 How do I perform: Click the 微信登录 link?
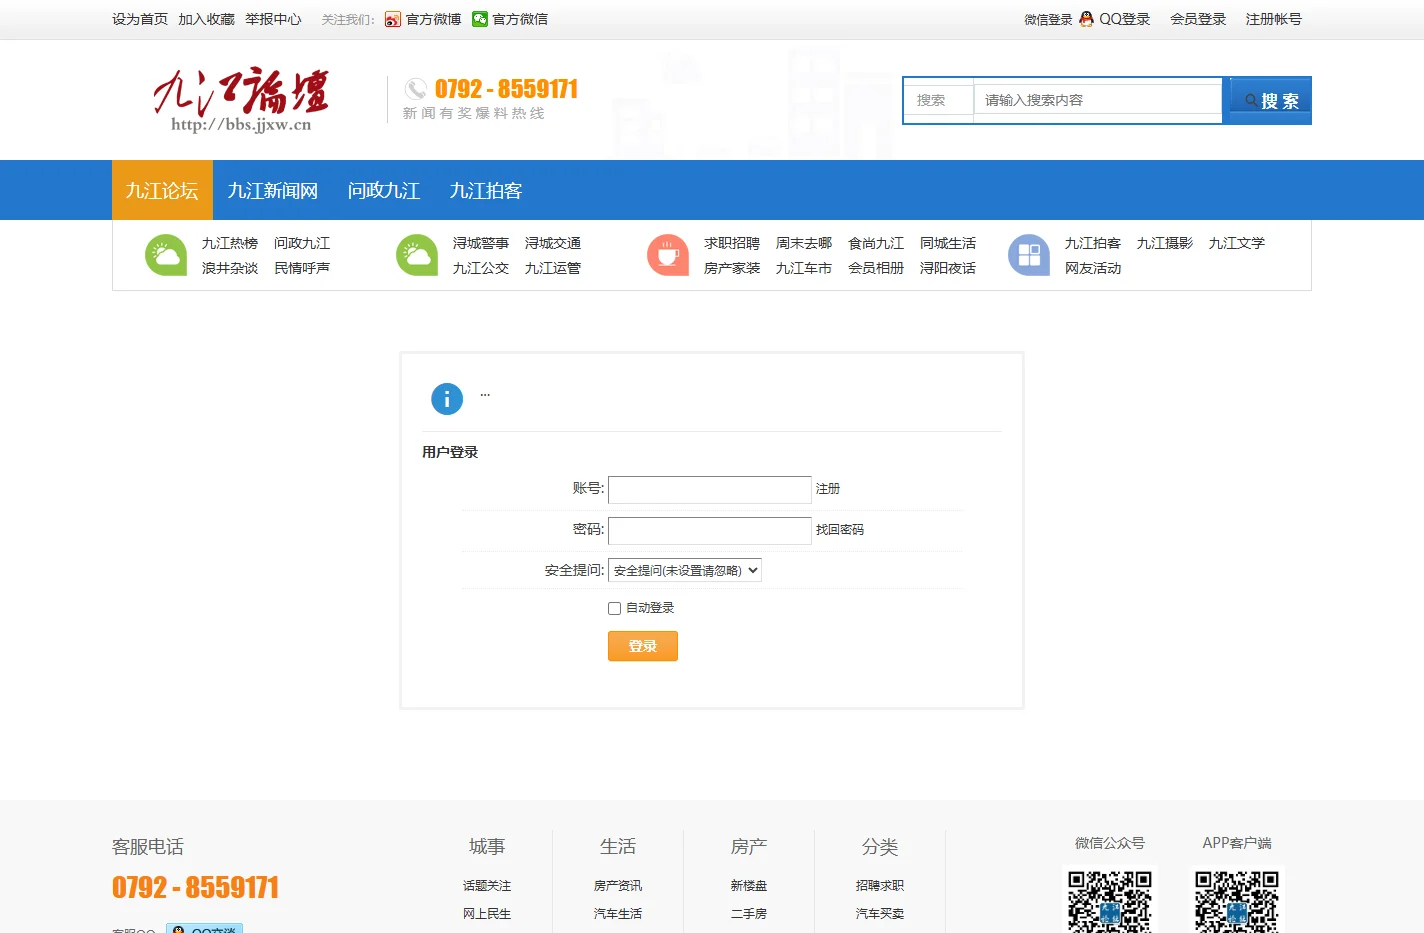1048,19
